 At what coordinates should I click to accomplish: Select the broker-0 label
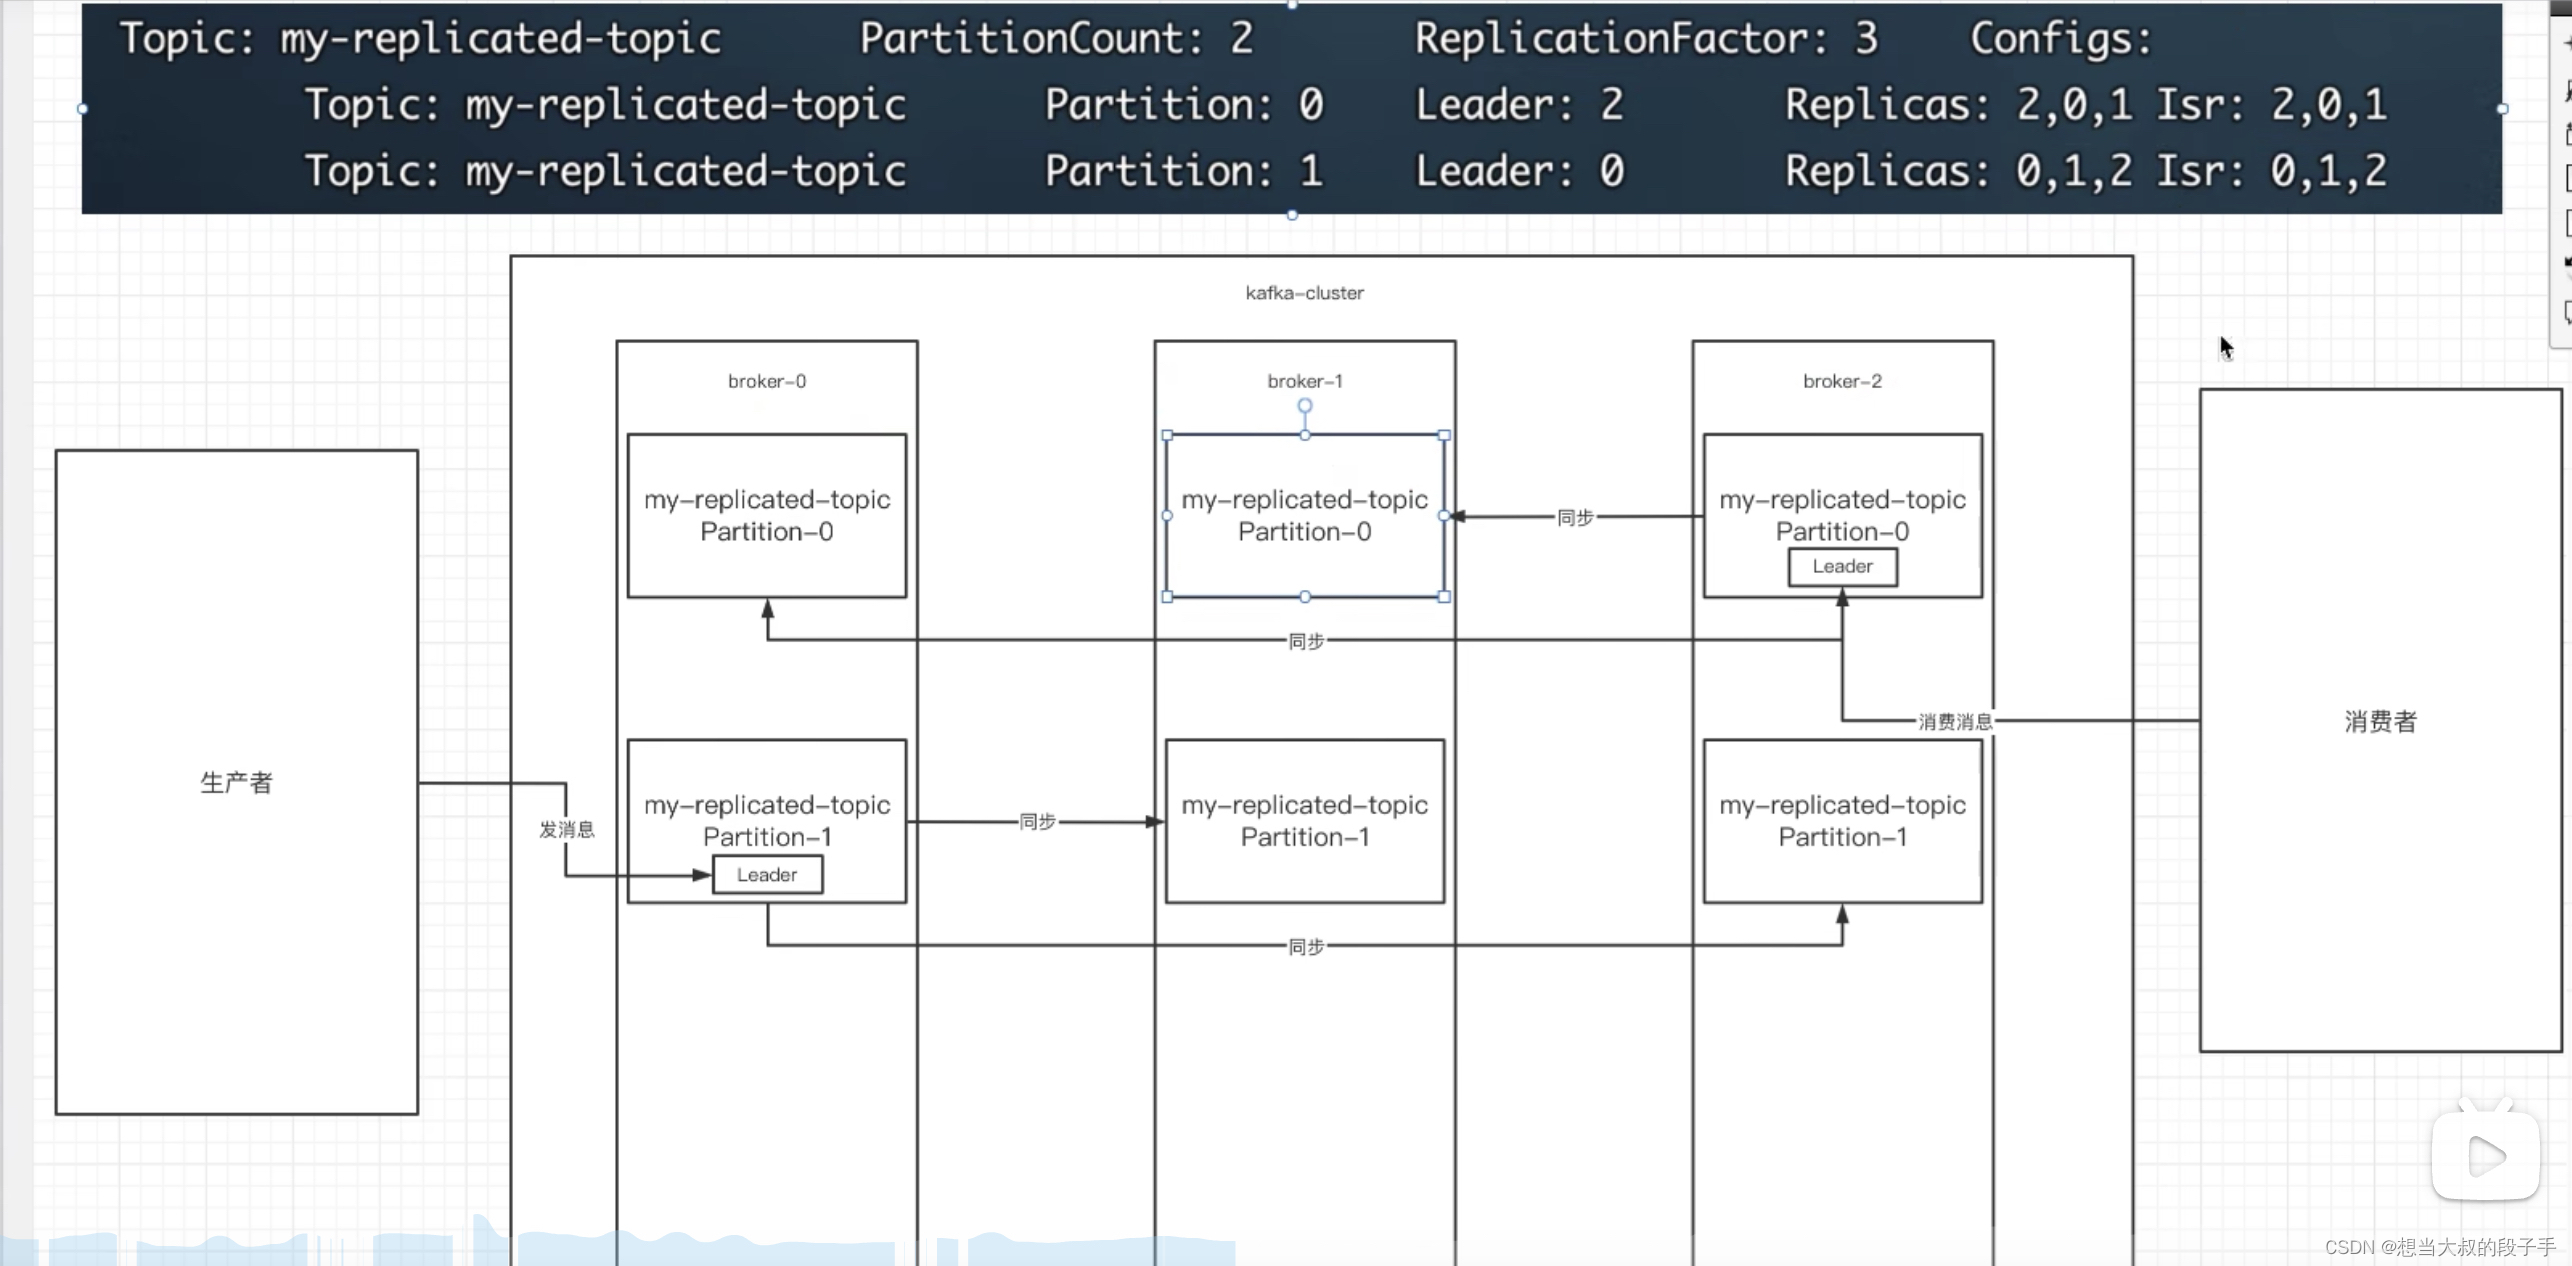[767, 381]
